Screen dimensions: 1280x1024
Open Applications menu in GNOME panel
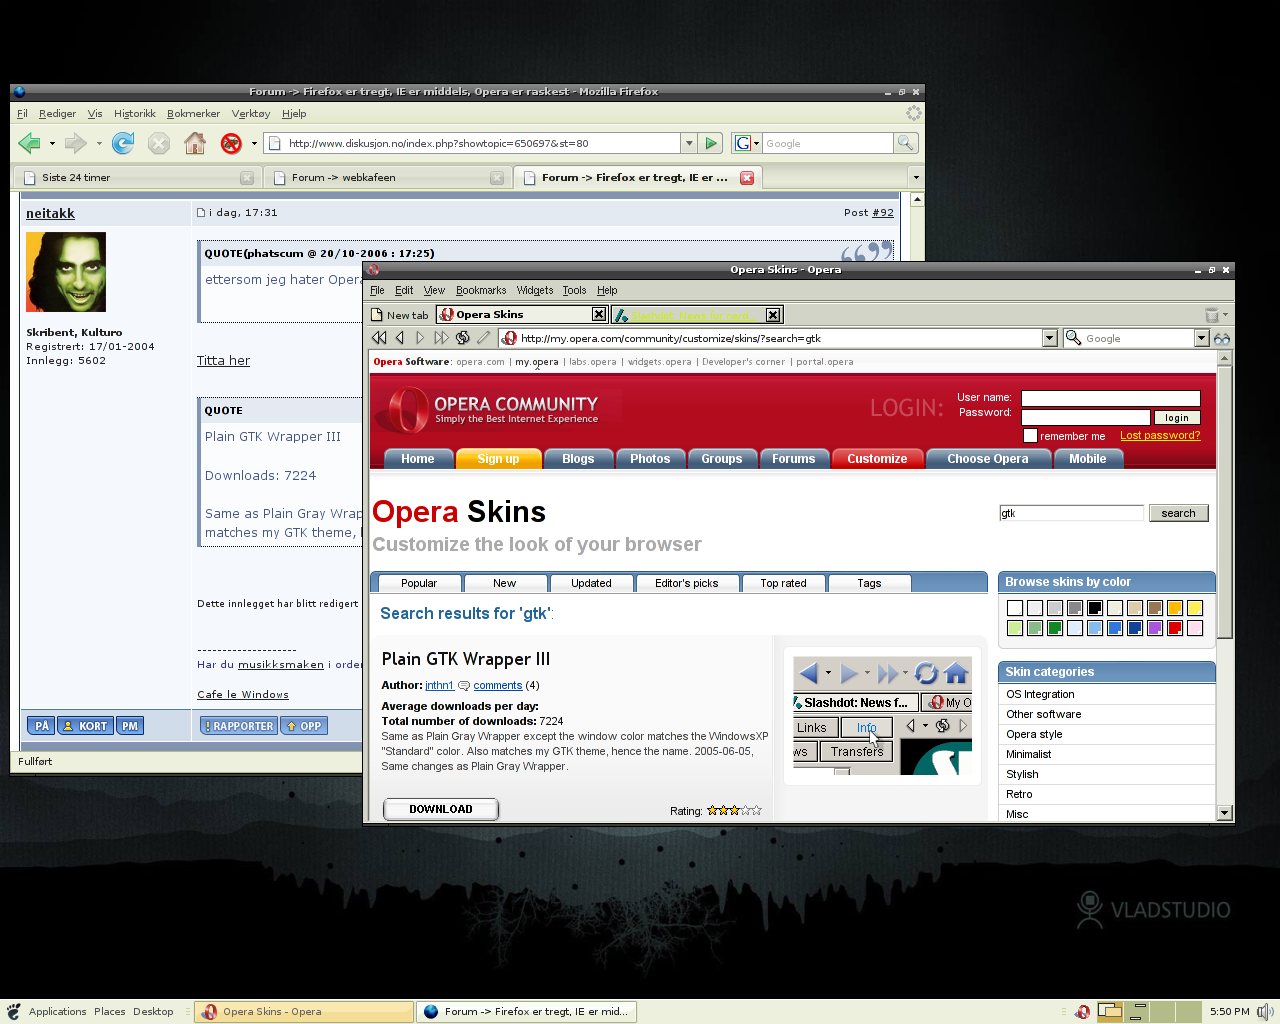tap(57, 1011)
